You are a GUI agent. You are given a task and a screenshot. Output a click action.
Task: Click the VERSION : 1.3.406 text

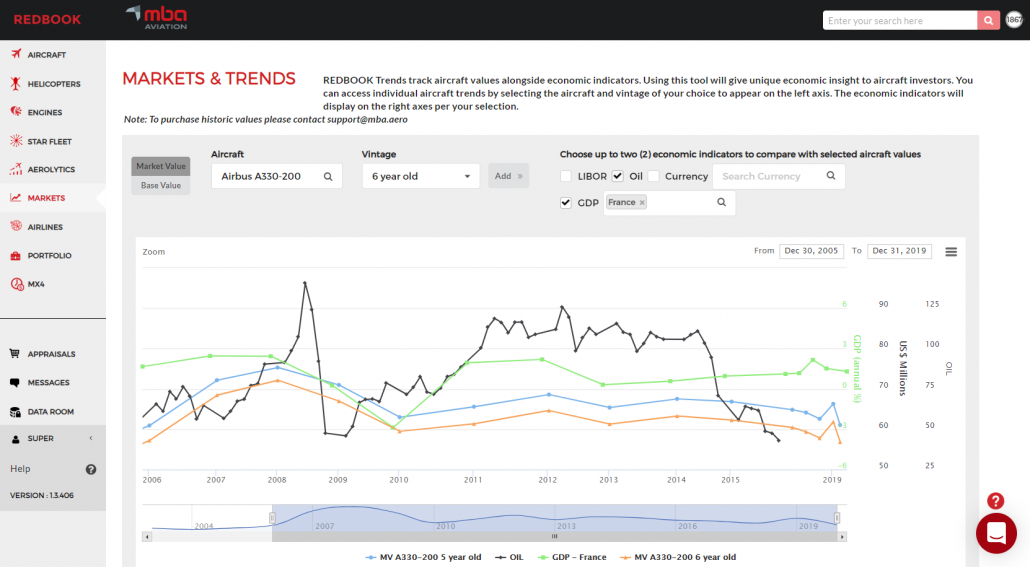coord(42,495)
